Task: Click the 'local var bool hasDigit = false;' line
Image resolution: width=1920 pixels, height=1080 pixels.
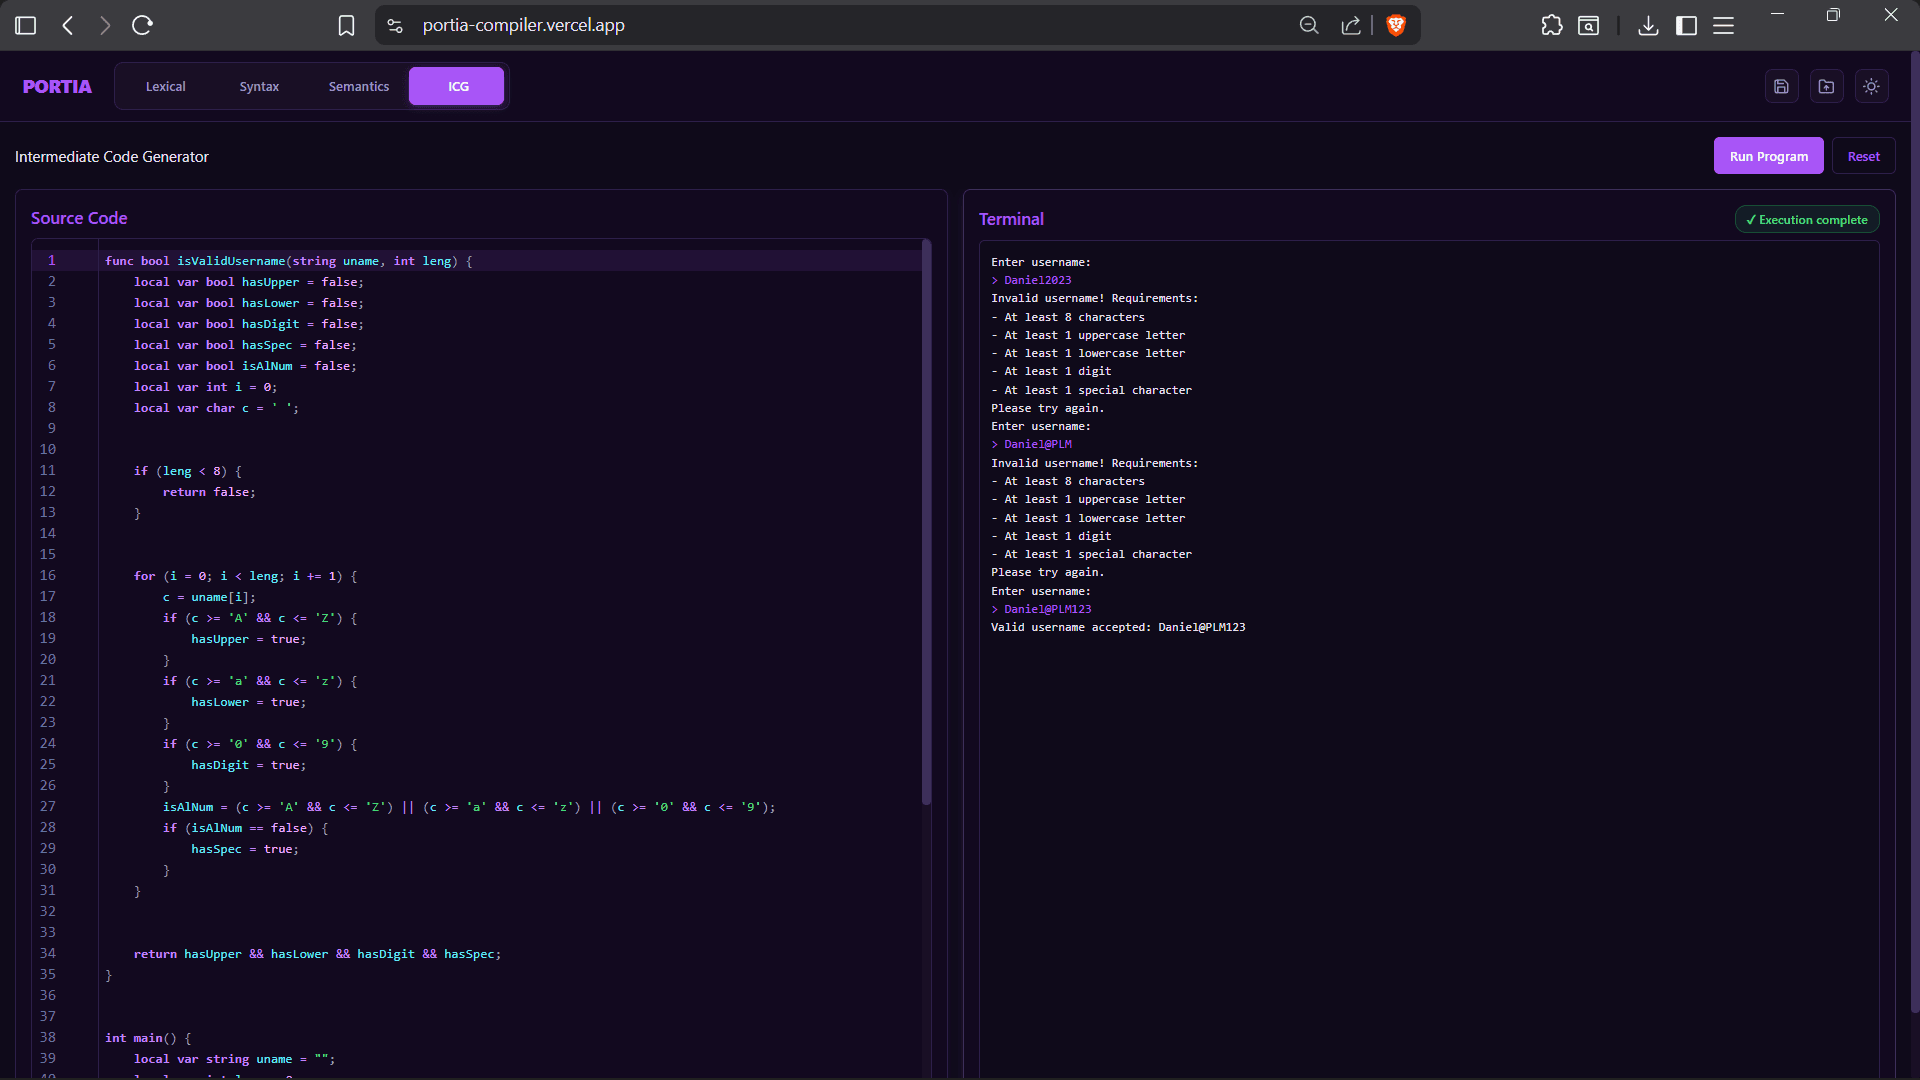Action: pyautogui.click(x=249, y=324)
